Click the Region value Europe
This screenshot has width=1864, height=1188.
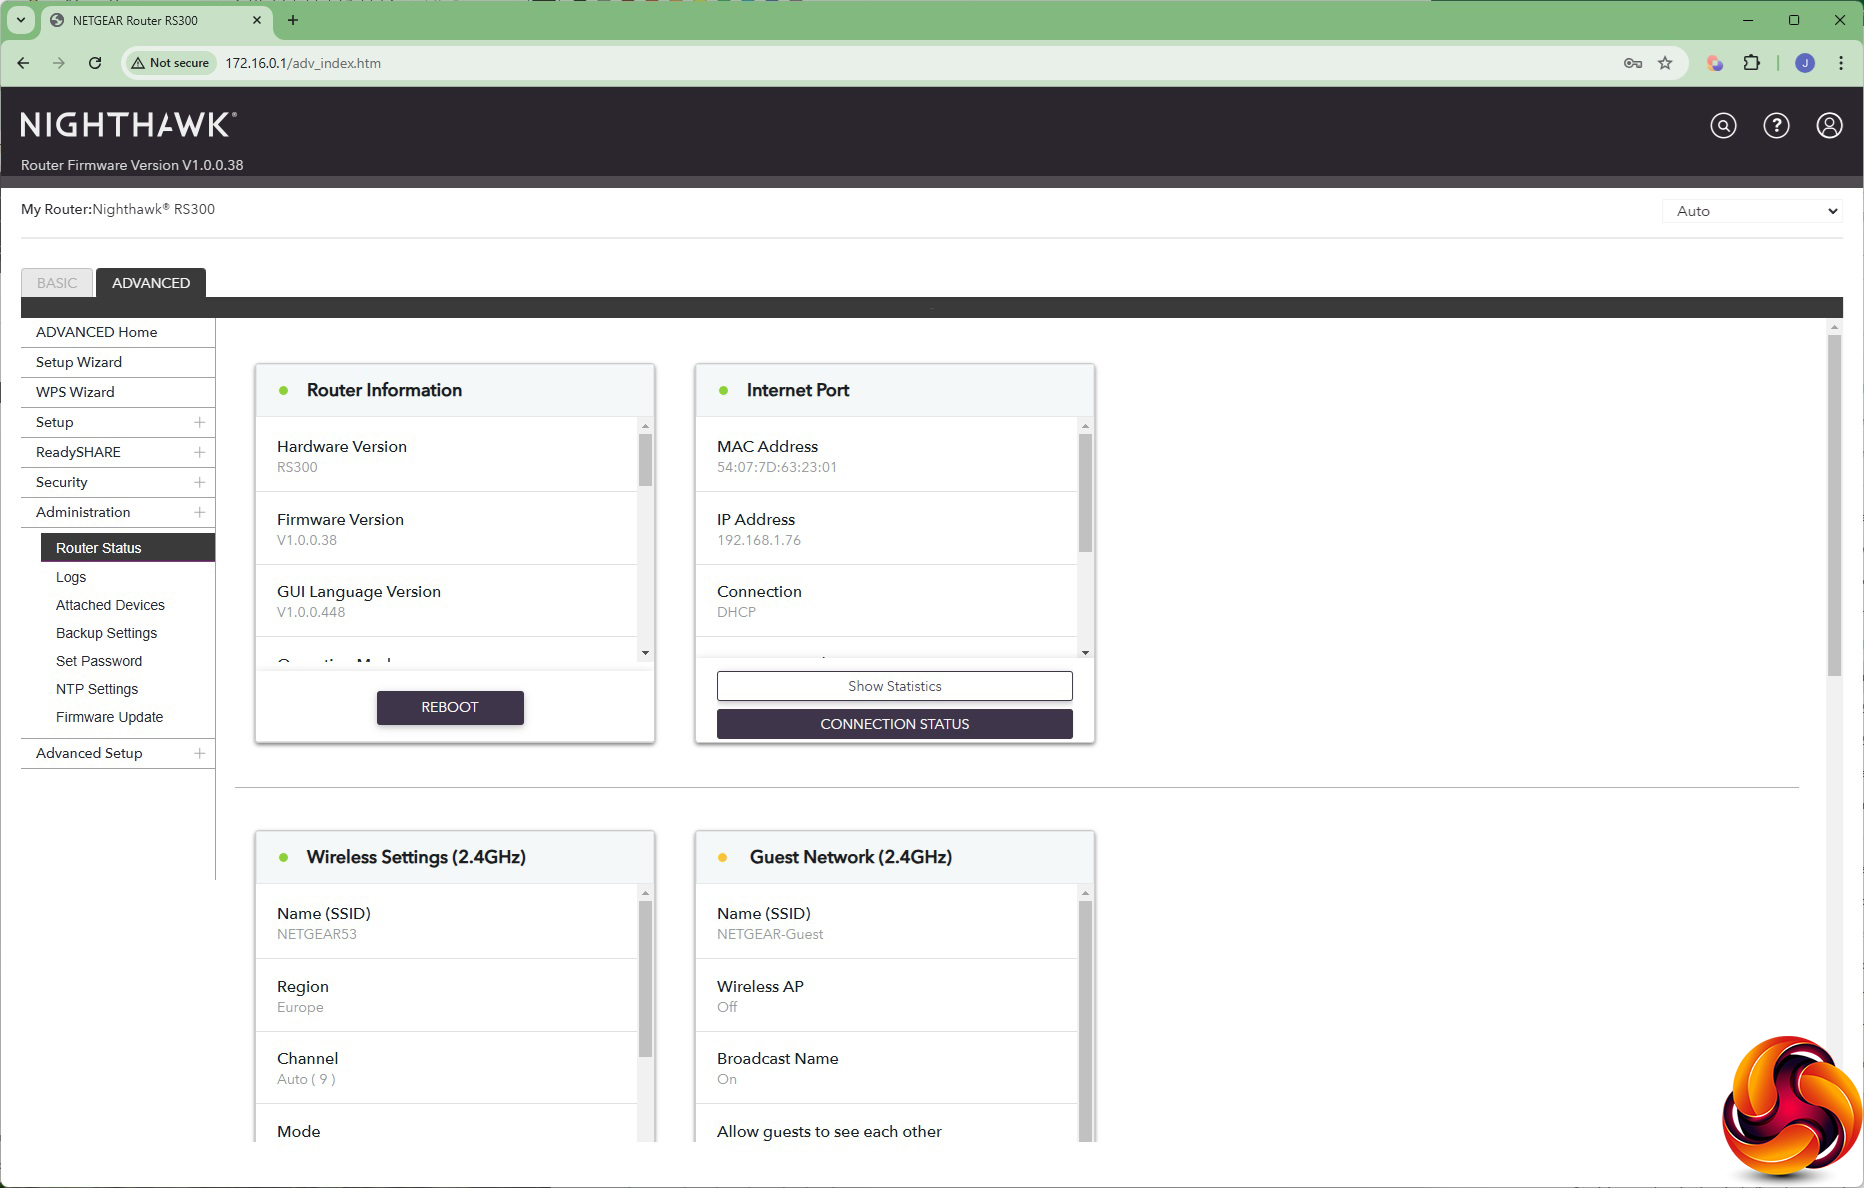coord(300,1007)
